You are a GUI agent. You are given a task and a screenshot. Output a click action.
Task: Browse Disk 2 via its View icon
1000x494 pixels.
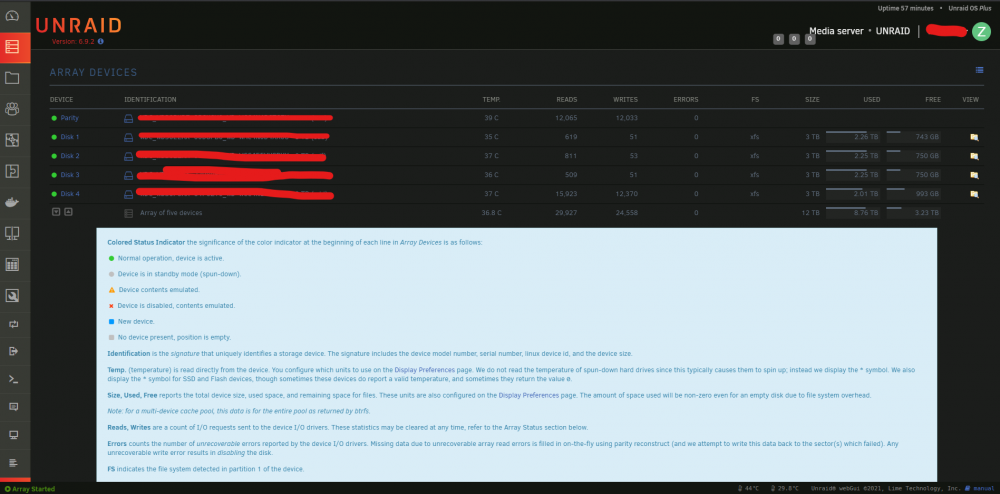[x=974, y=156]
